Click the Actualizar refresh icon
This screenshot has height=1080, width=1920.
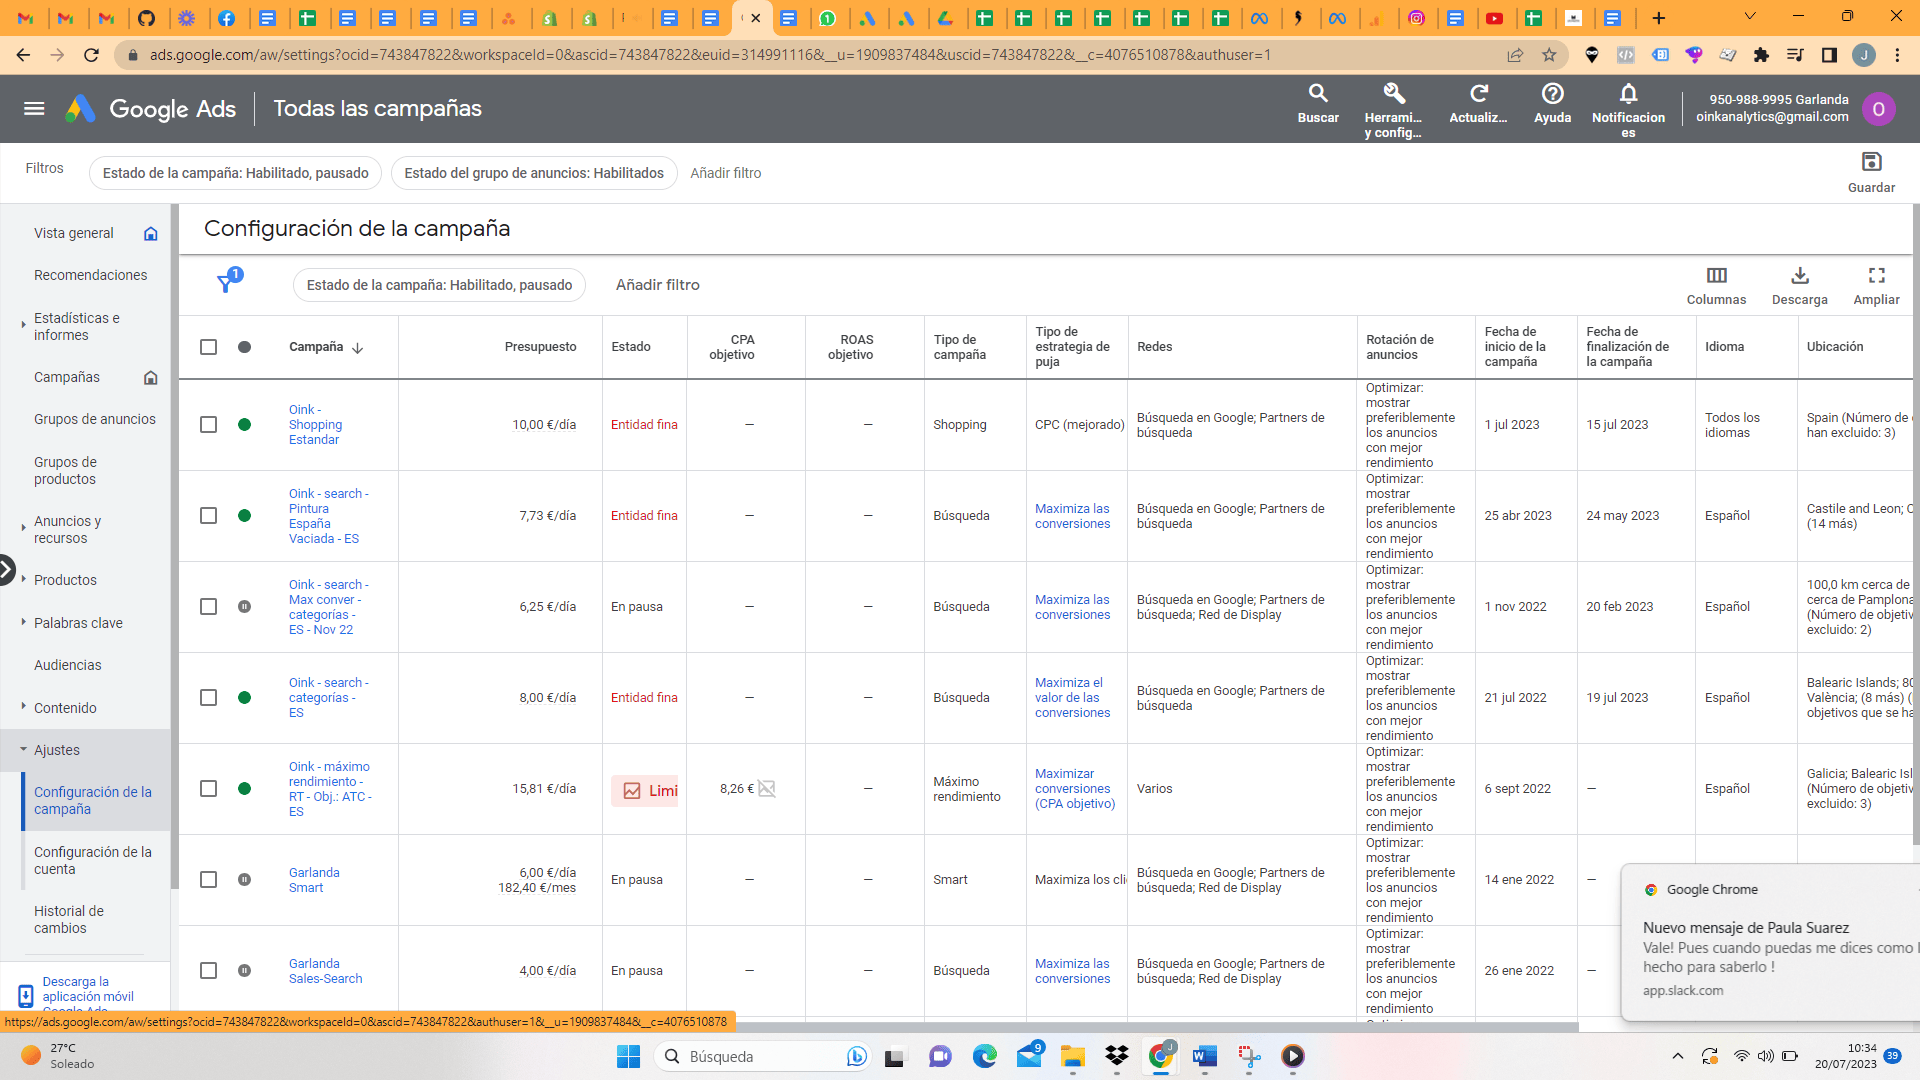pyautogui.click(x=1478, y=94)
